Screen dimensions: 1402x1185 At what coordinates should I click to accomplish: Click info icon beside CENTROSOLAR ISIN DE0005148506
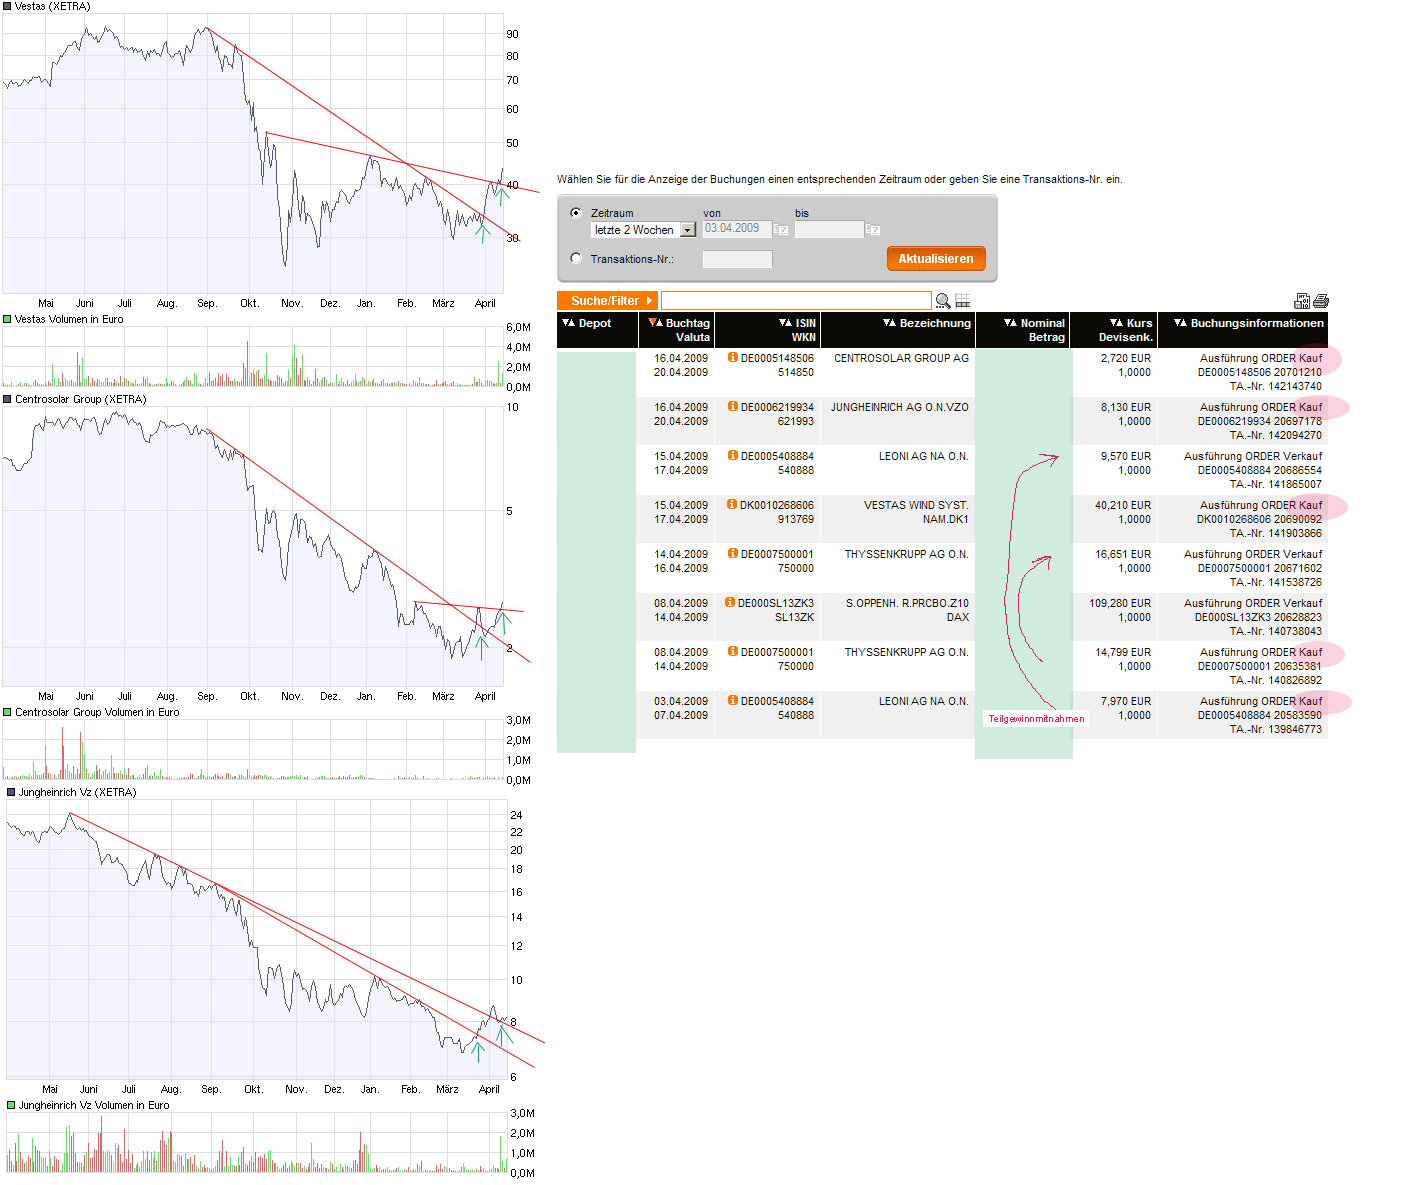732,357
